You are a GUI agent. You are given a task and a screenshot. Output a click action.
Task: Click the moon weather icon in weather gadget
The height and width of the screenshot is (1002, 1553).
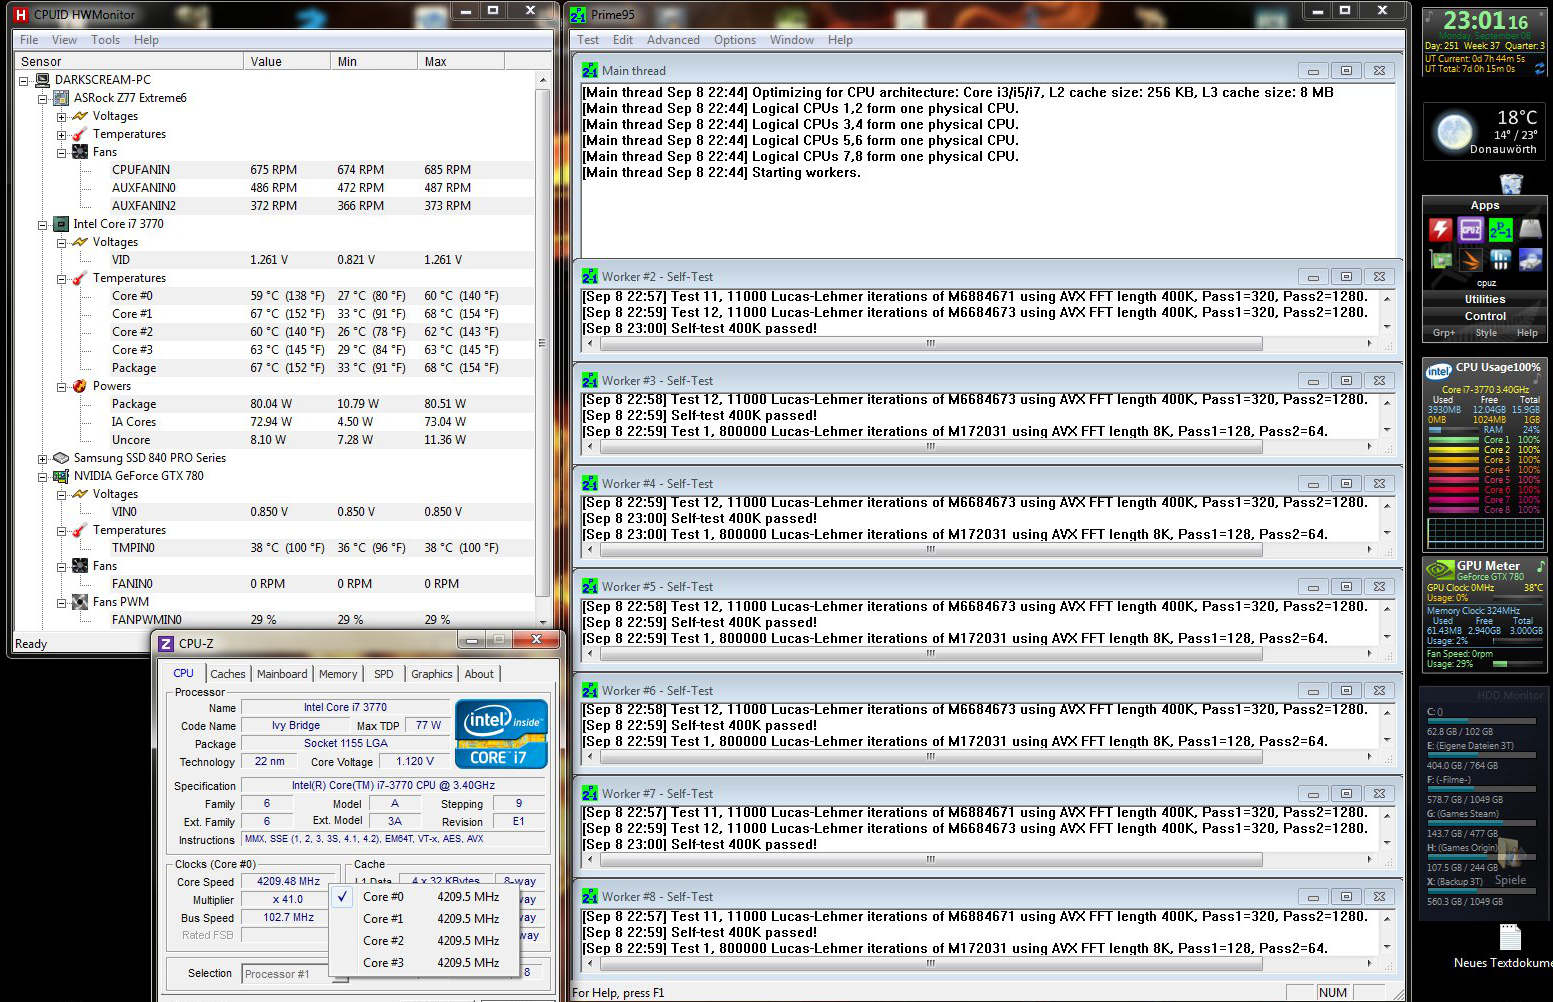point(1454,131)
